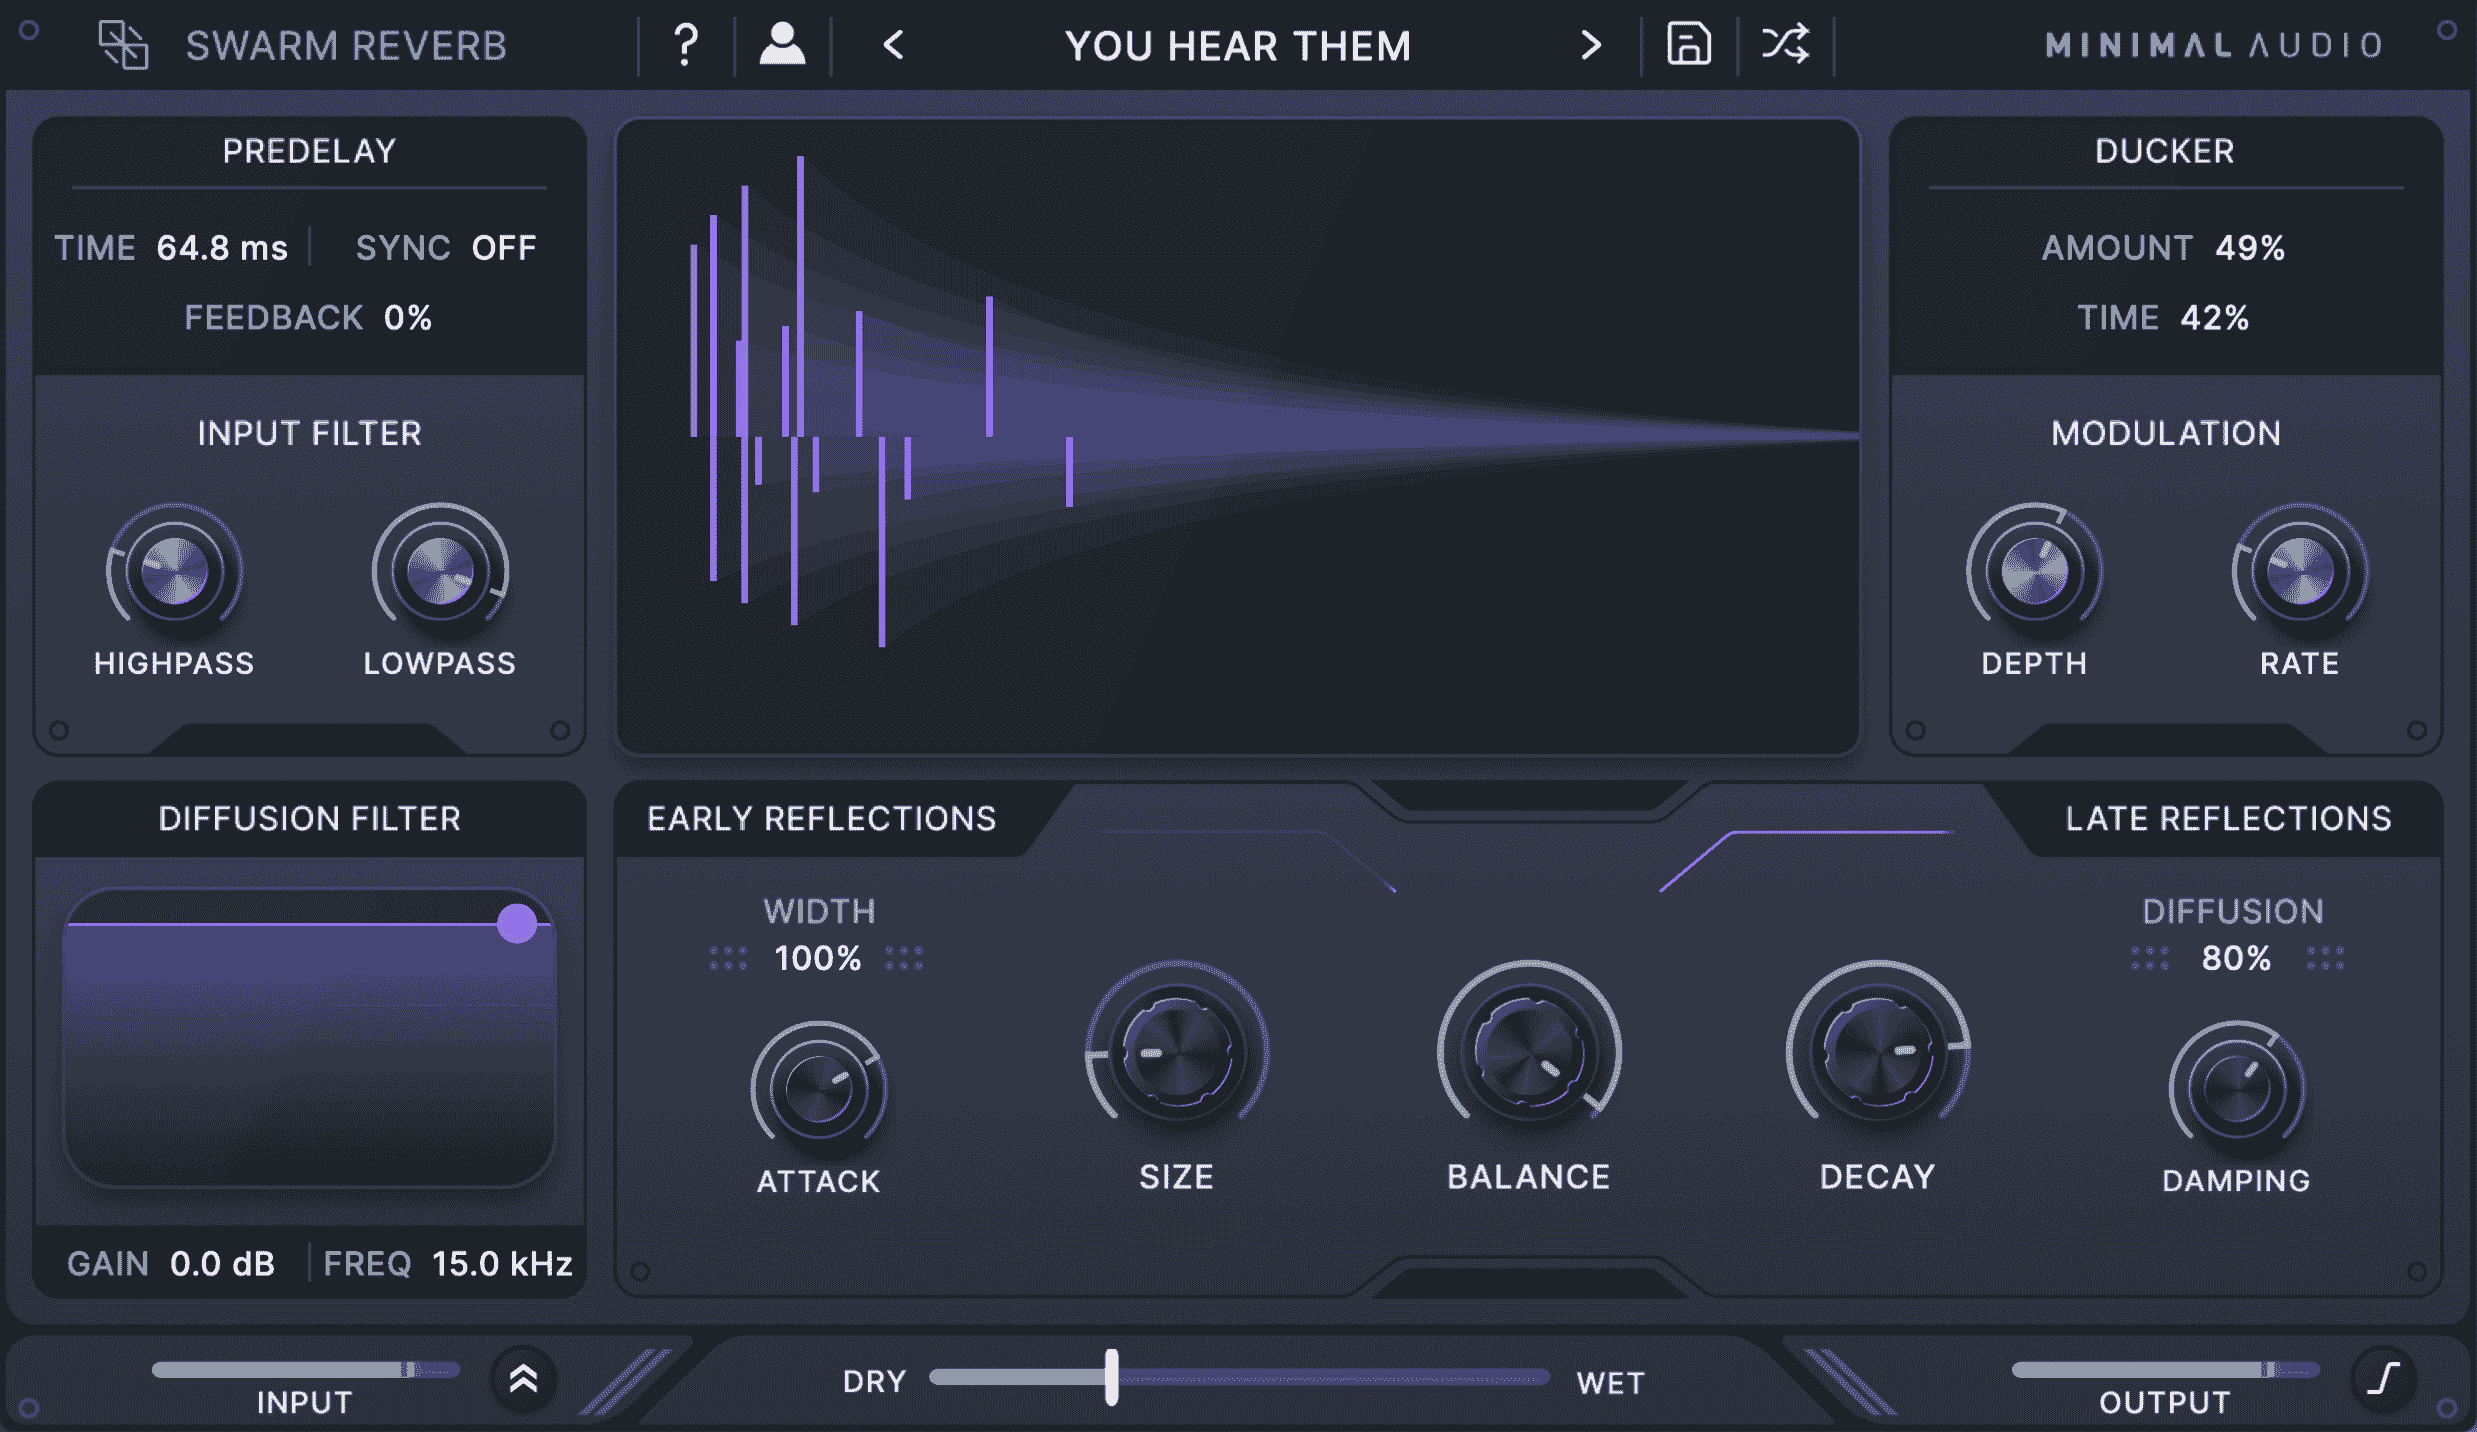Save the preset using the disk icon
The height and width of the screenshot is (1432, 2477).
pos(1689,43)
